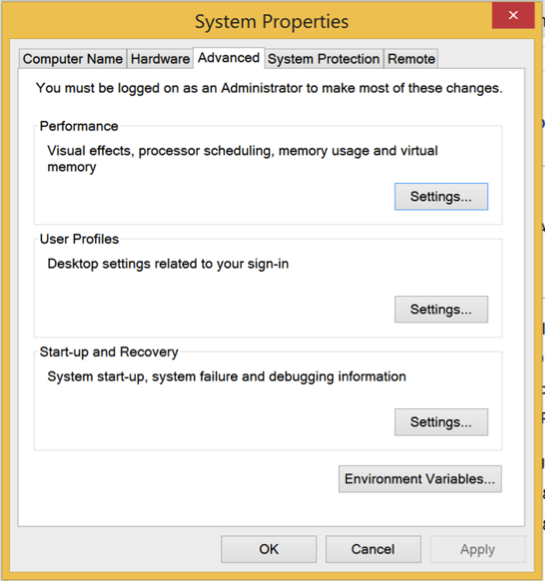Click the greyed-out Apply button
This screenshot has height=582, width=546.
pos(477,549)
